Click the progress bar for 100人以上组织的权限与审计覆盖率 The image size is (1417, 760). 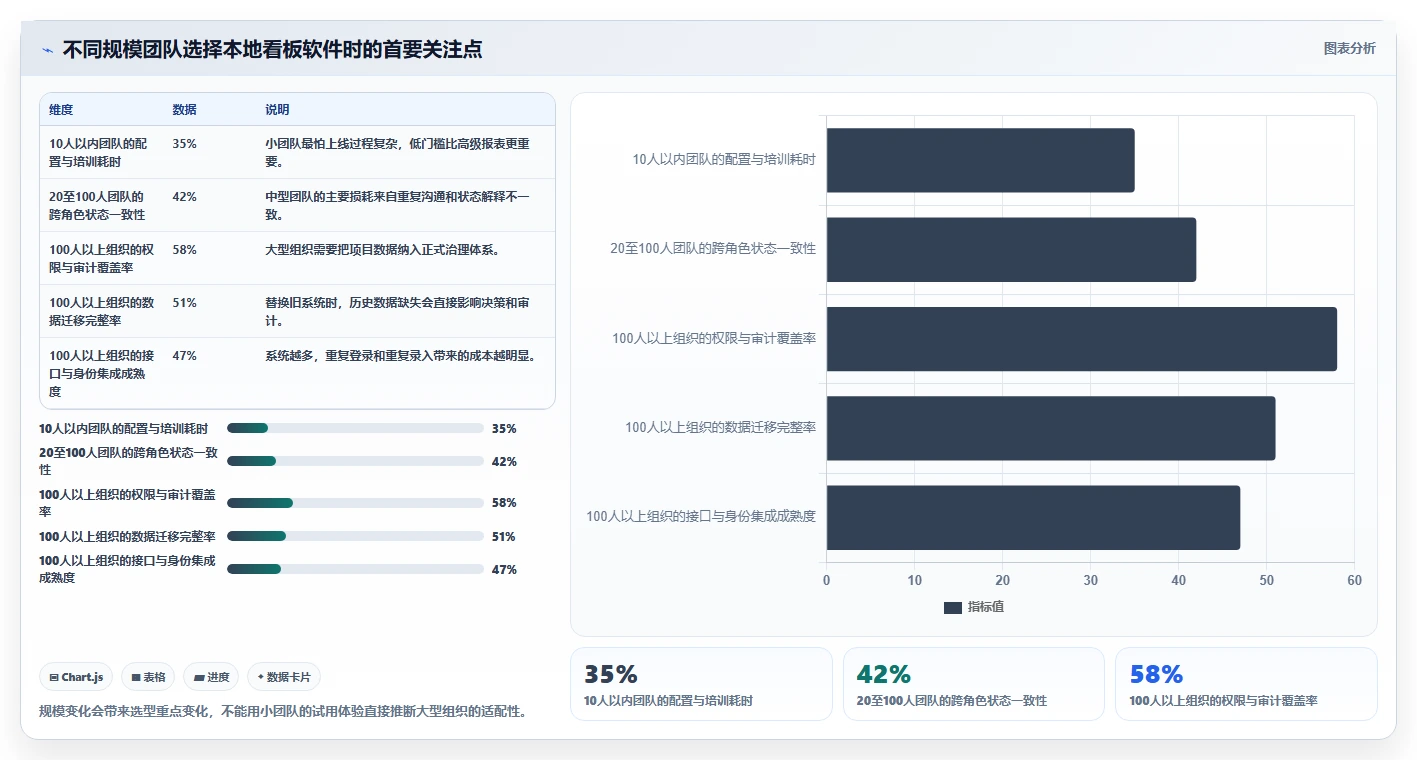tap(355, 503)
